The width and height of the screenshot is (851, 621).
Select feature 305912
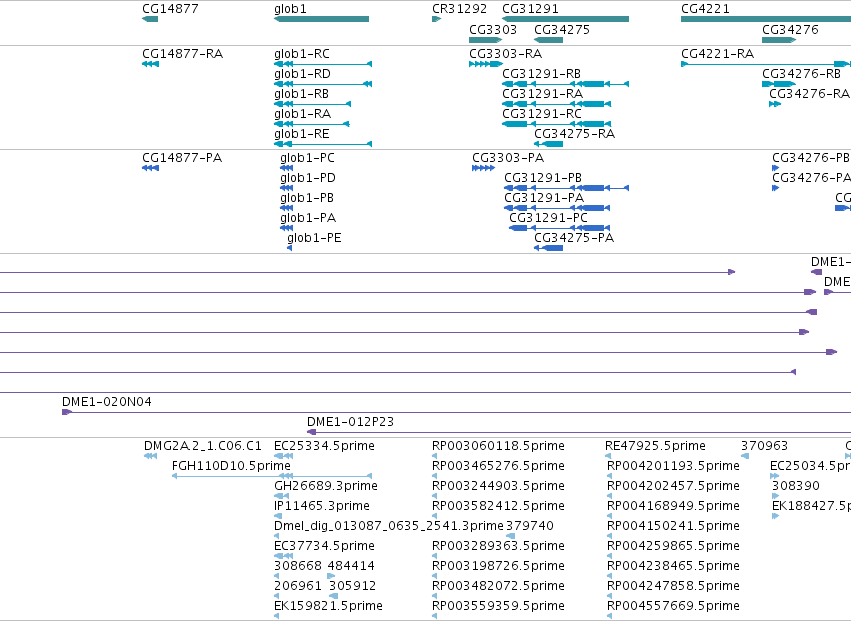click(352, 586)
